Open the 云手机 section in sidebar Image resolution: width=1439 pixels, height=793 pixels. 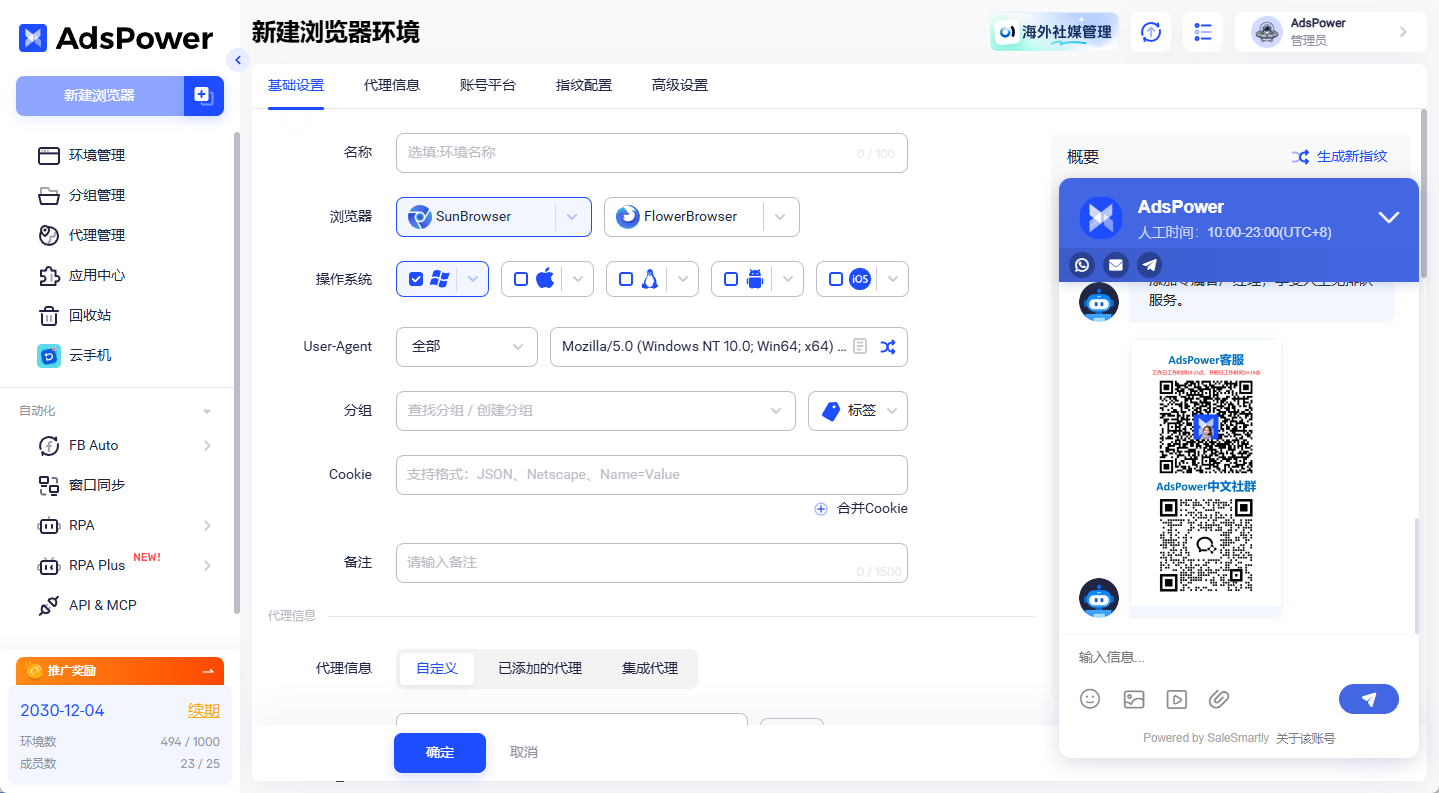pyautogui.click(x=96, y=355)
